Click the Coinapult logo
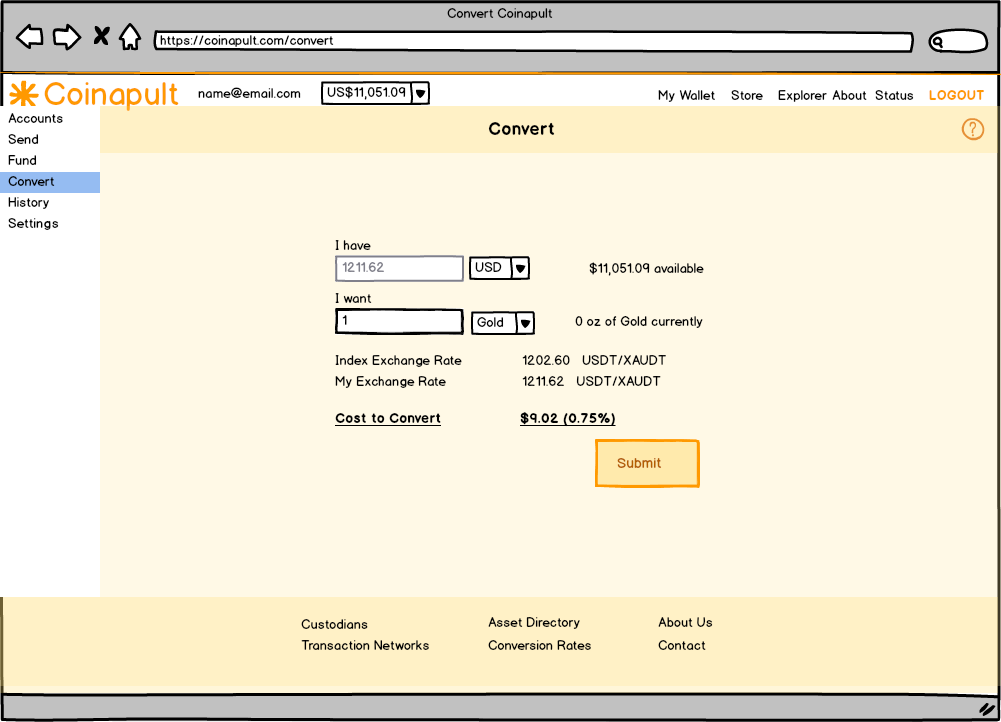 pyautogui.click(x=94, y=94)
